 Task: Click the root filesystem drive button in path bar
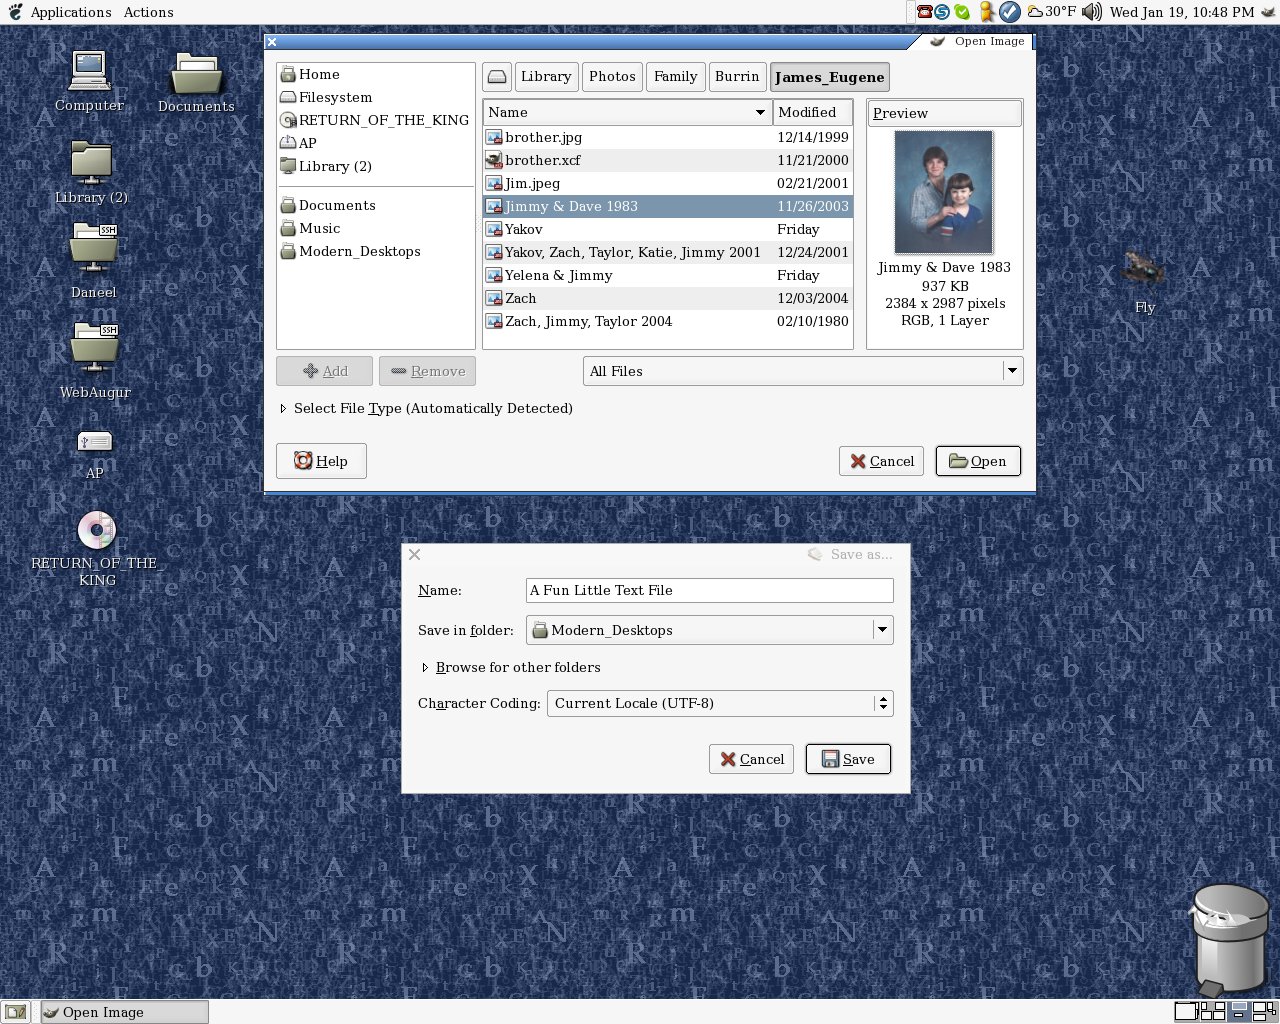[x=497, y=77]
